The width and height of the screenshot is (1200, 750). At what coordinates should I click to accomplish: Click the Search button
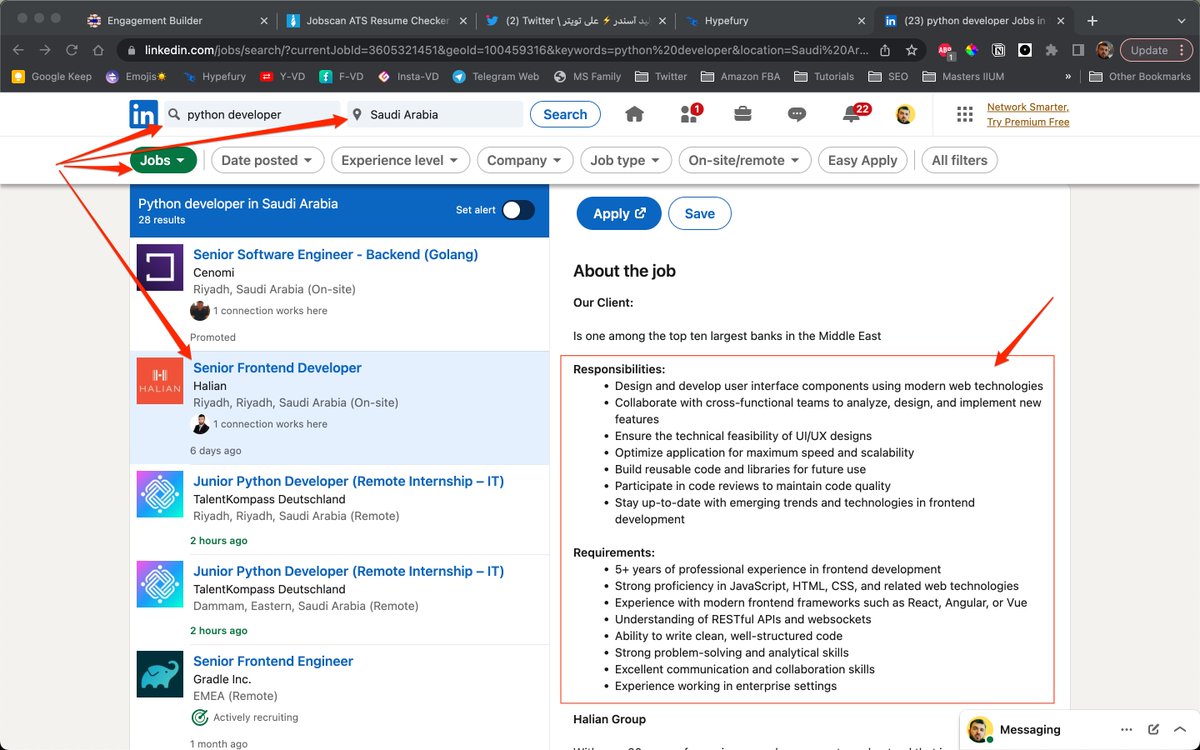565,114
